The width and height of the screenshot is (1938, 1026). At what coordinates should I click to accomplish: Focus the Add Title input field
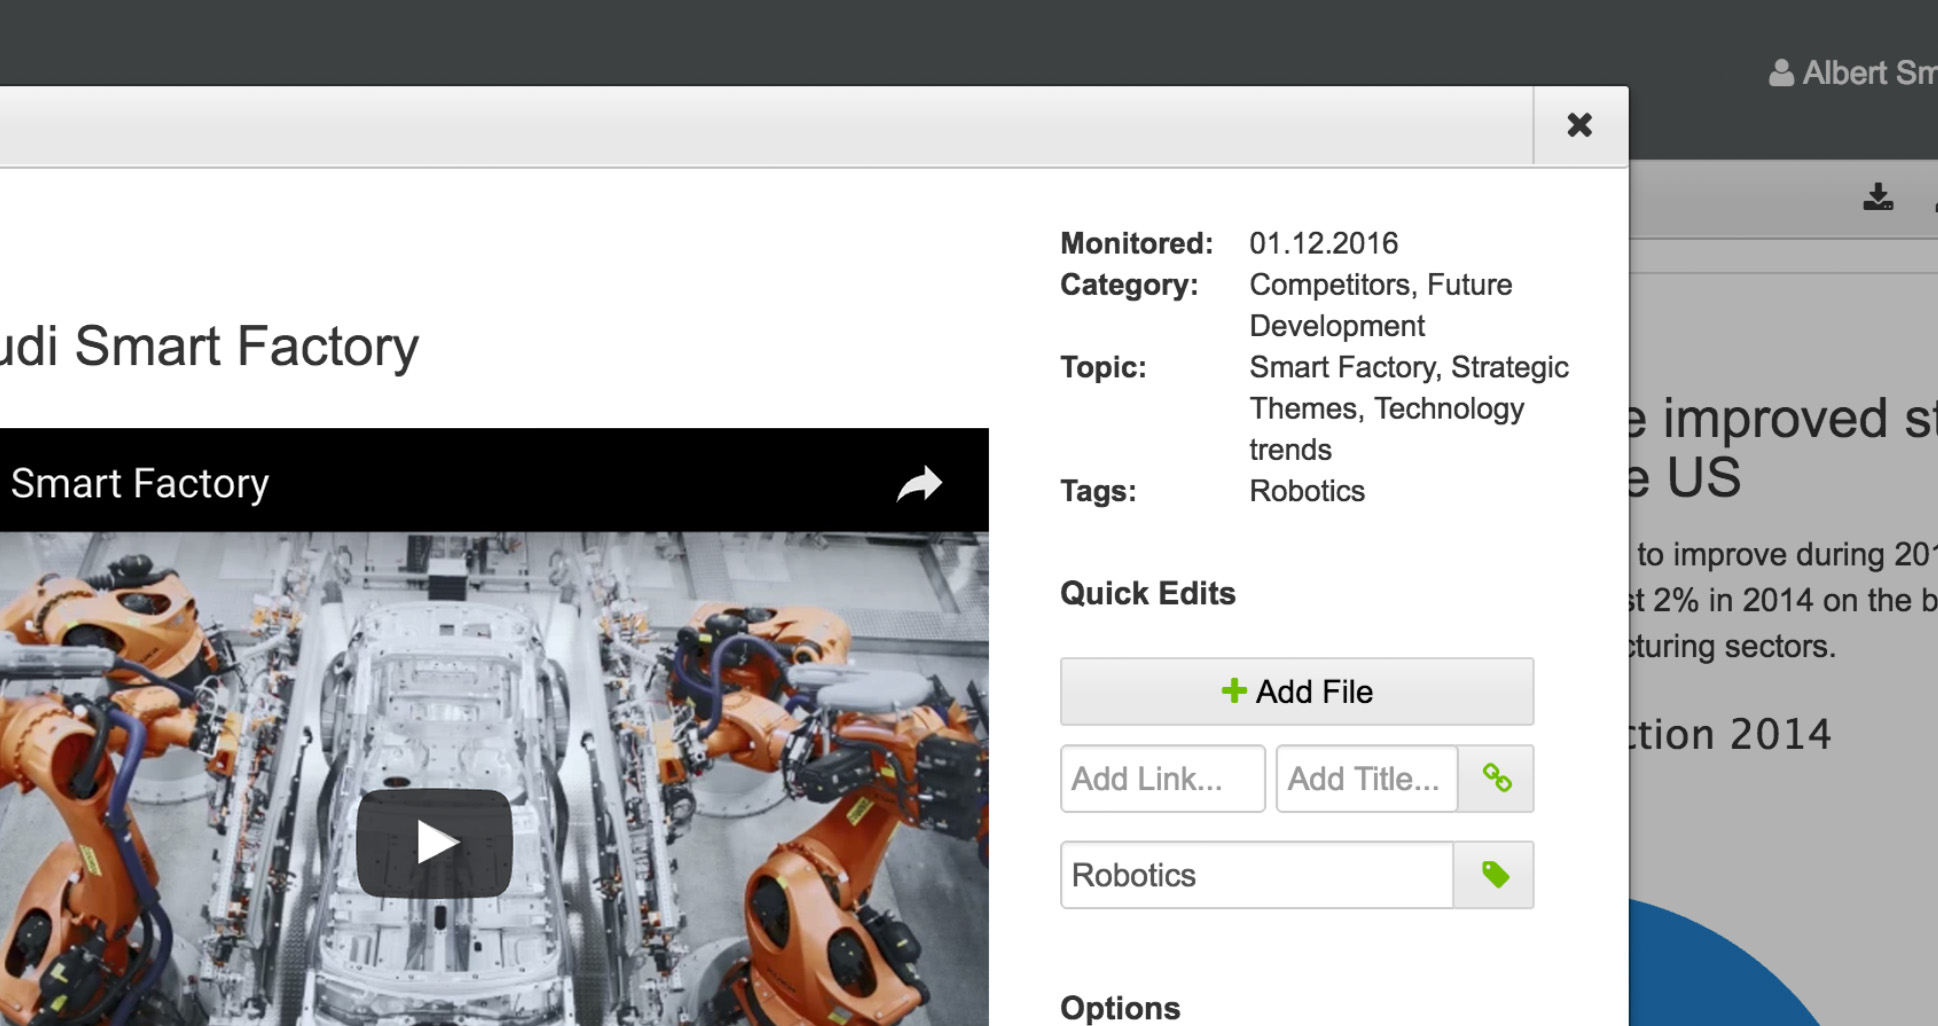1367,779
